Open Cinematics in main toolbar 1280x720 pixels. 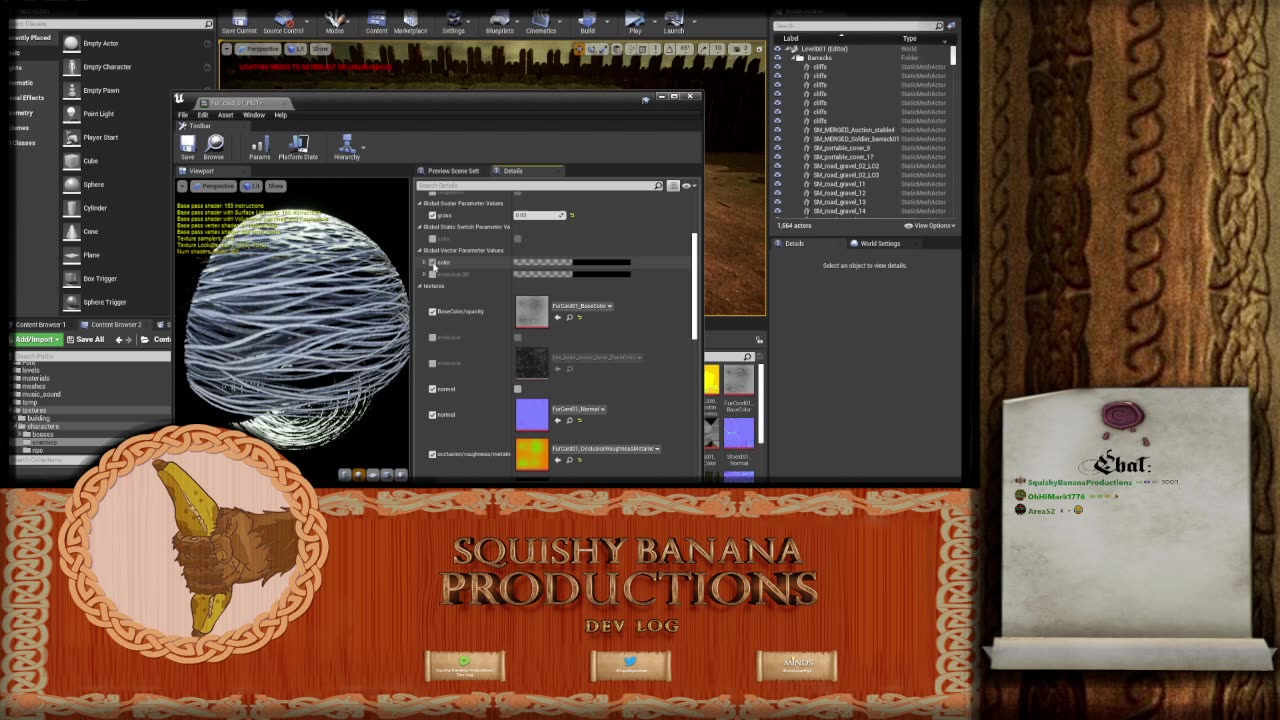click(541, 22)
